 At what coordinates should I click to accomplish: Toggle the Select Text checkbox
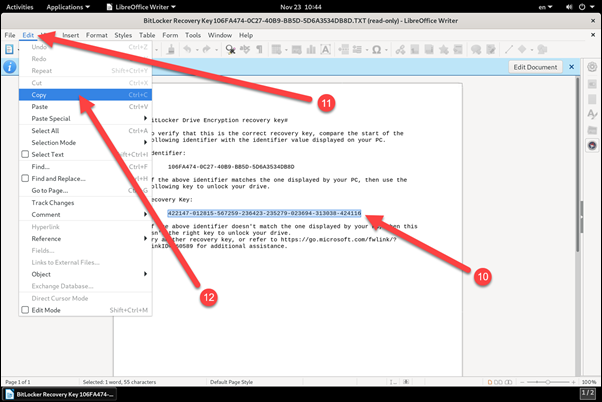pos(25,154)
